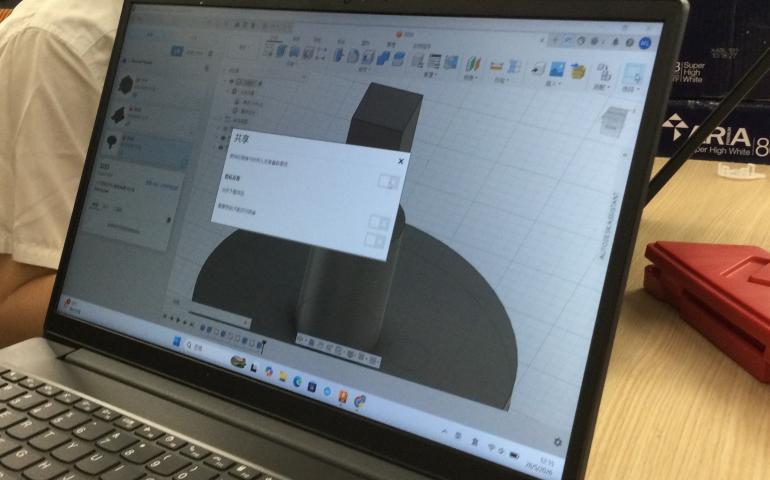The image size is (770, 480).
Task: Open the battery status tray icon
Action: pyautogui.click(x=514, y=455)
